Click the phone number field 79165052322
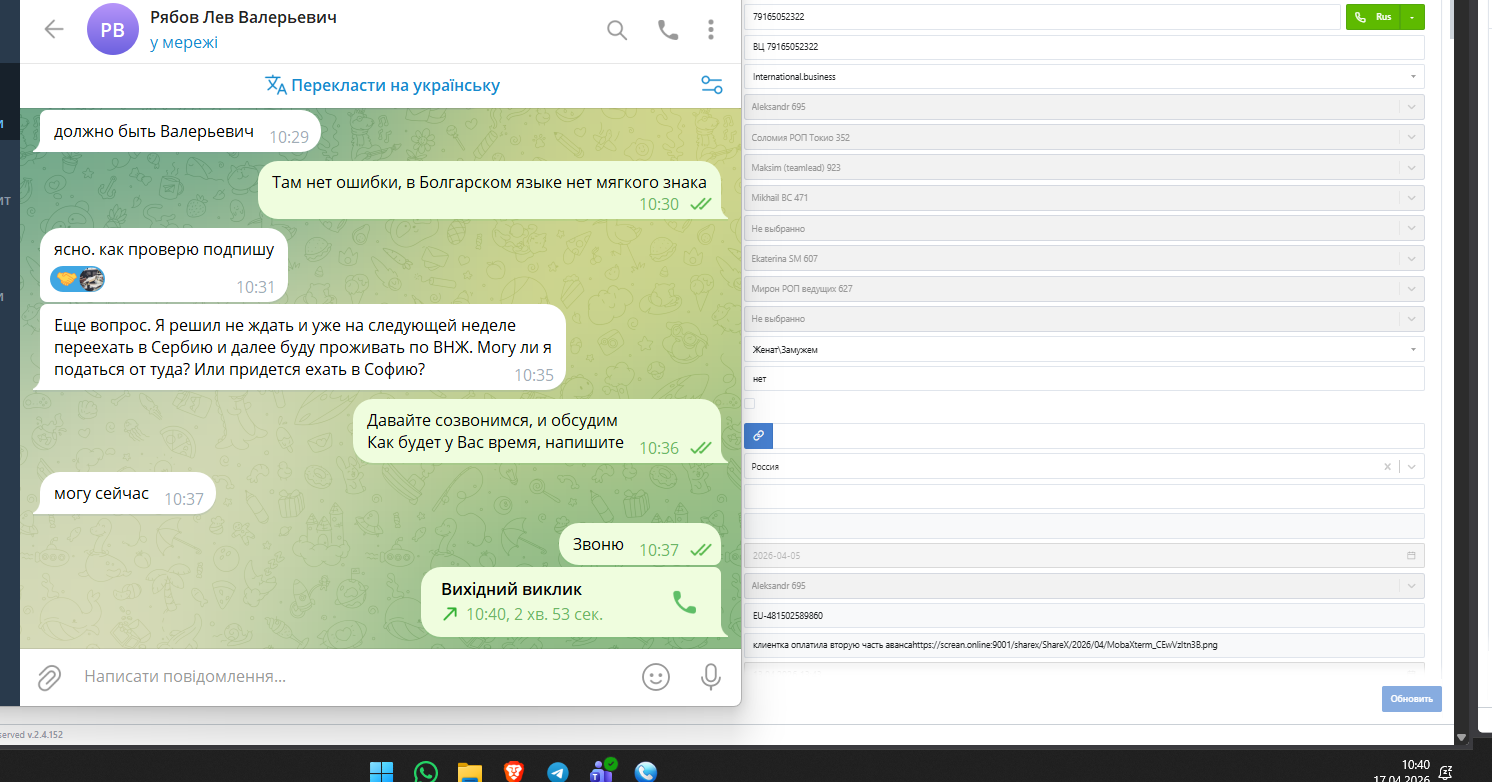1492x782 pixels. pos(1042,17)
